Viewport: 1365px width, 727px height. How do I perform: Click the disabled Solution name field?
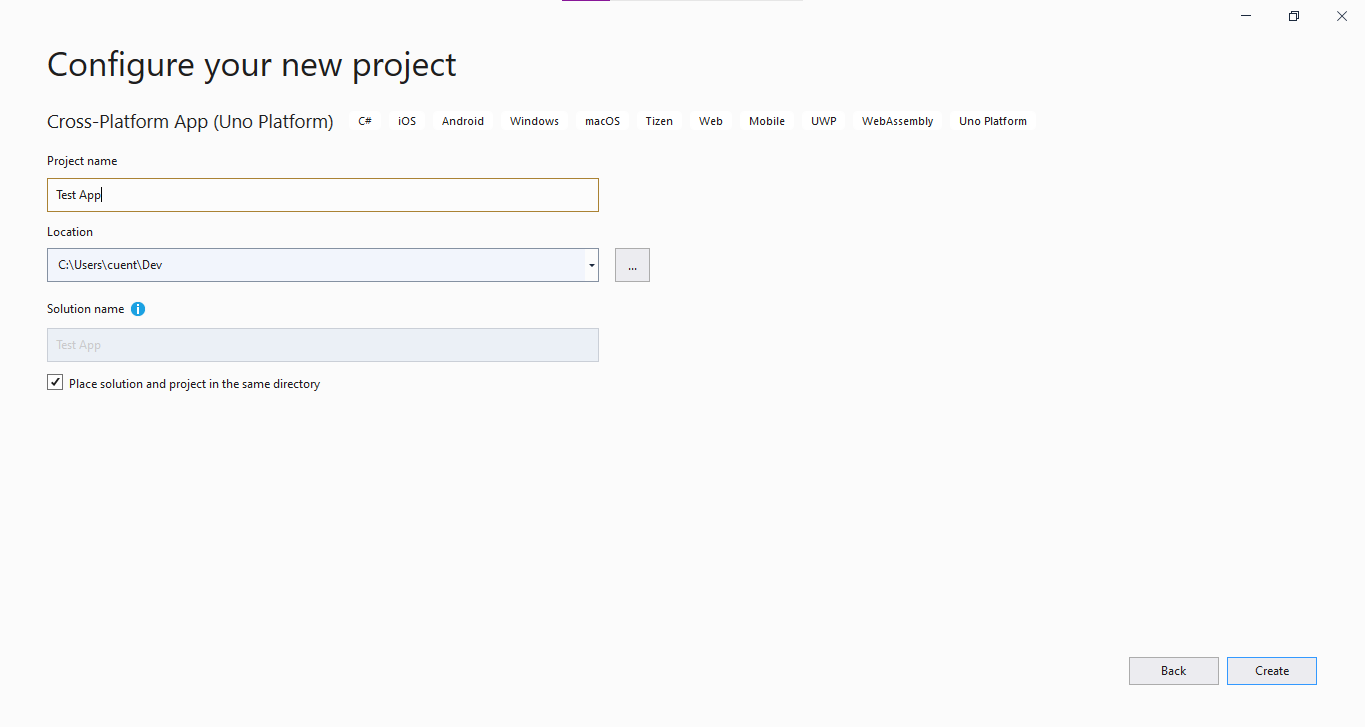323,345
